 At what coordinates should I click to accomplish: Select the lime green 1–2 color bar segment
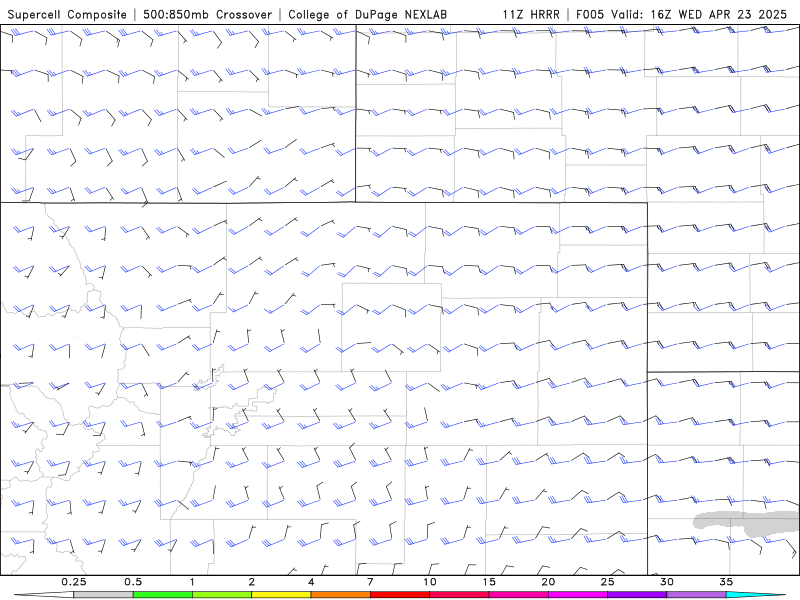tap(222, 595)
